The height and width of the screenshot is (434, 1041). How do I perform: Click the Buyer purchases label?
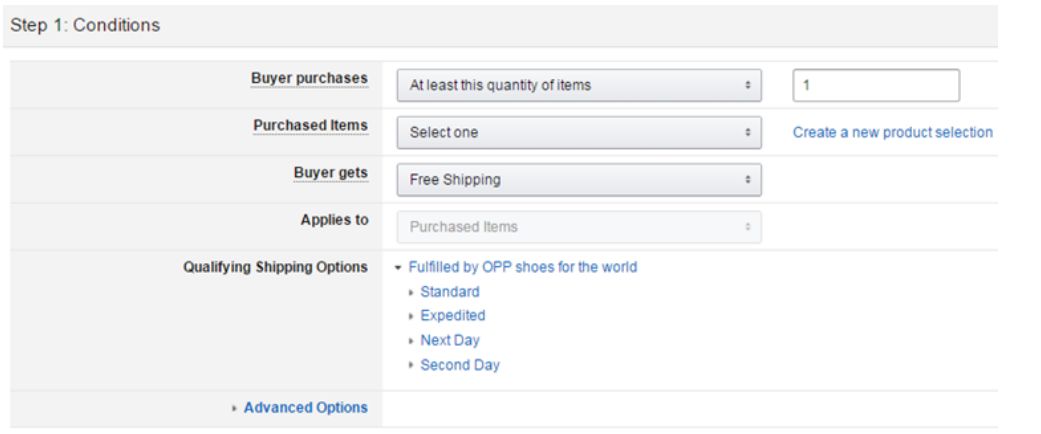[309, 78]
